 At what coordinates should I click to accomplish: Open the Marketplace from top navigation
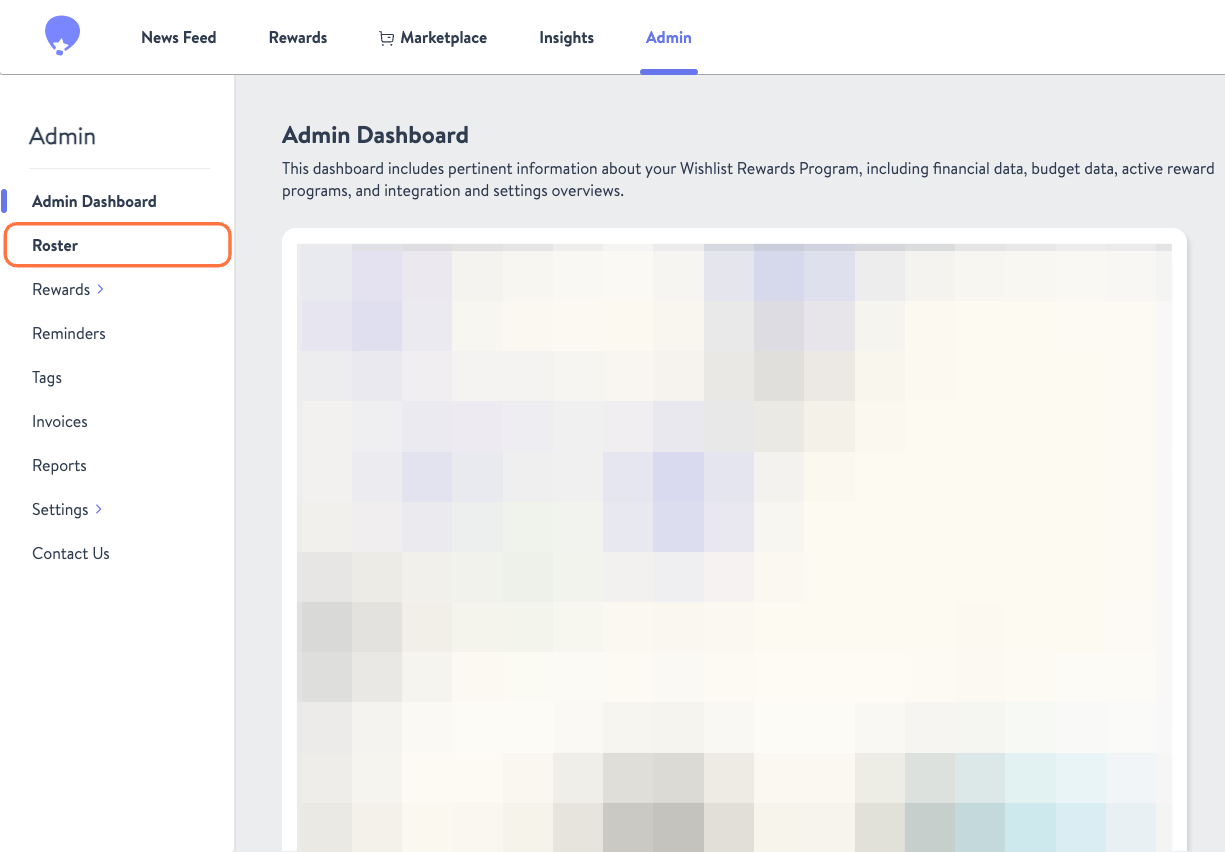(443, 37)
